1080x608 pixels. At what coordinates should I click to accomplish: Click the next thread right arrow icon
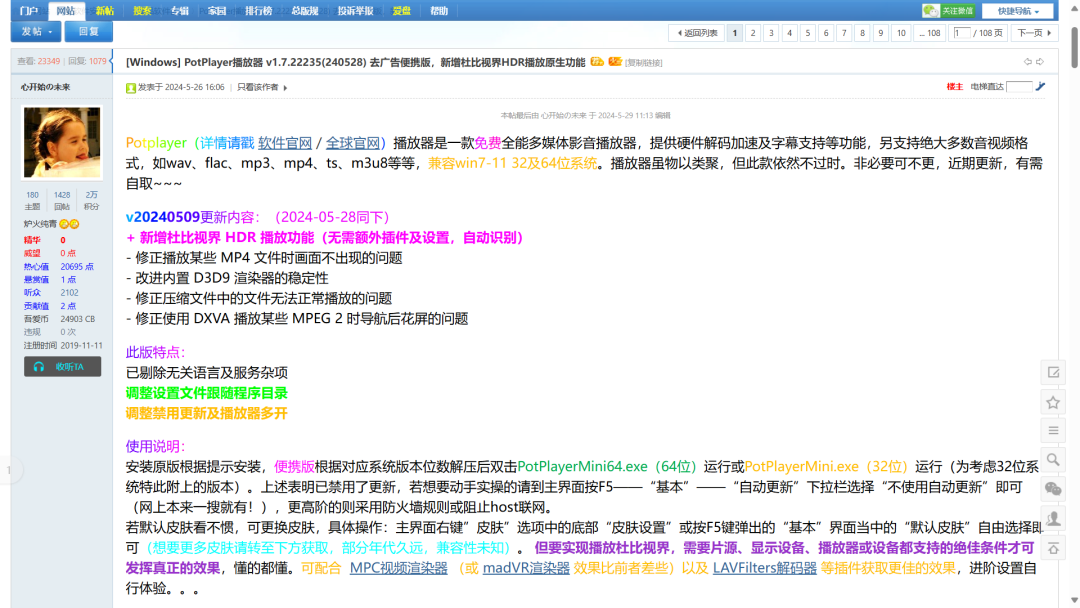[1040, 62]
